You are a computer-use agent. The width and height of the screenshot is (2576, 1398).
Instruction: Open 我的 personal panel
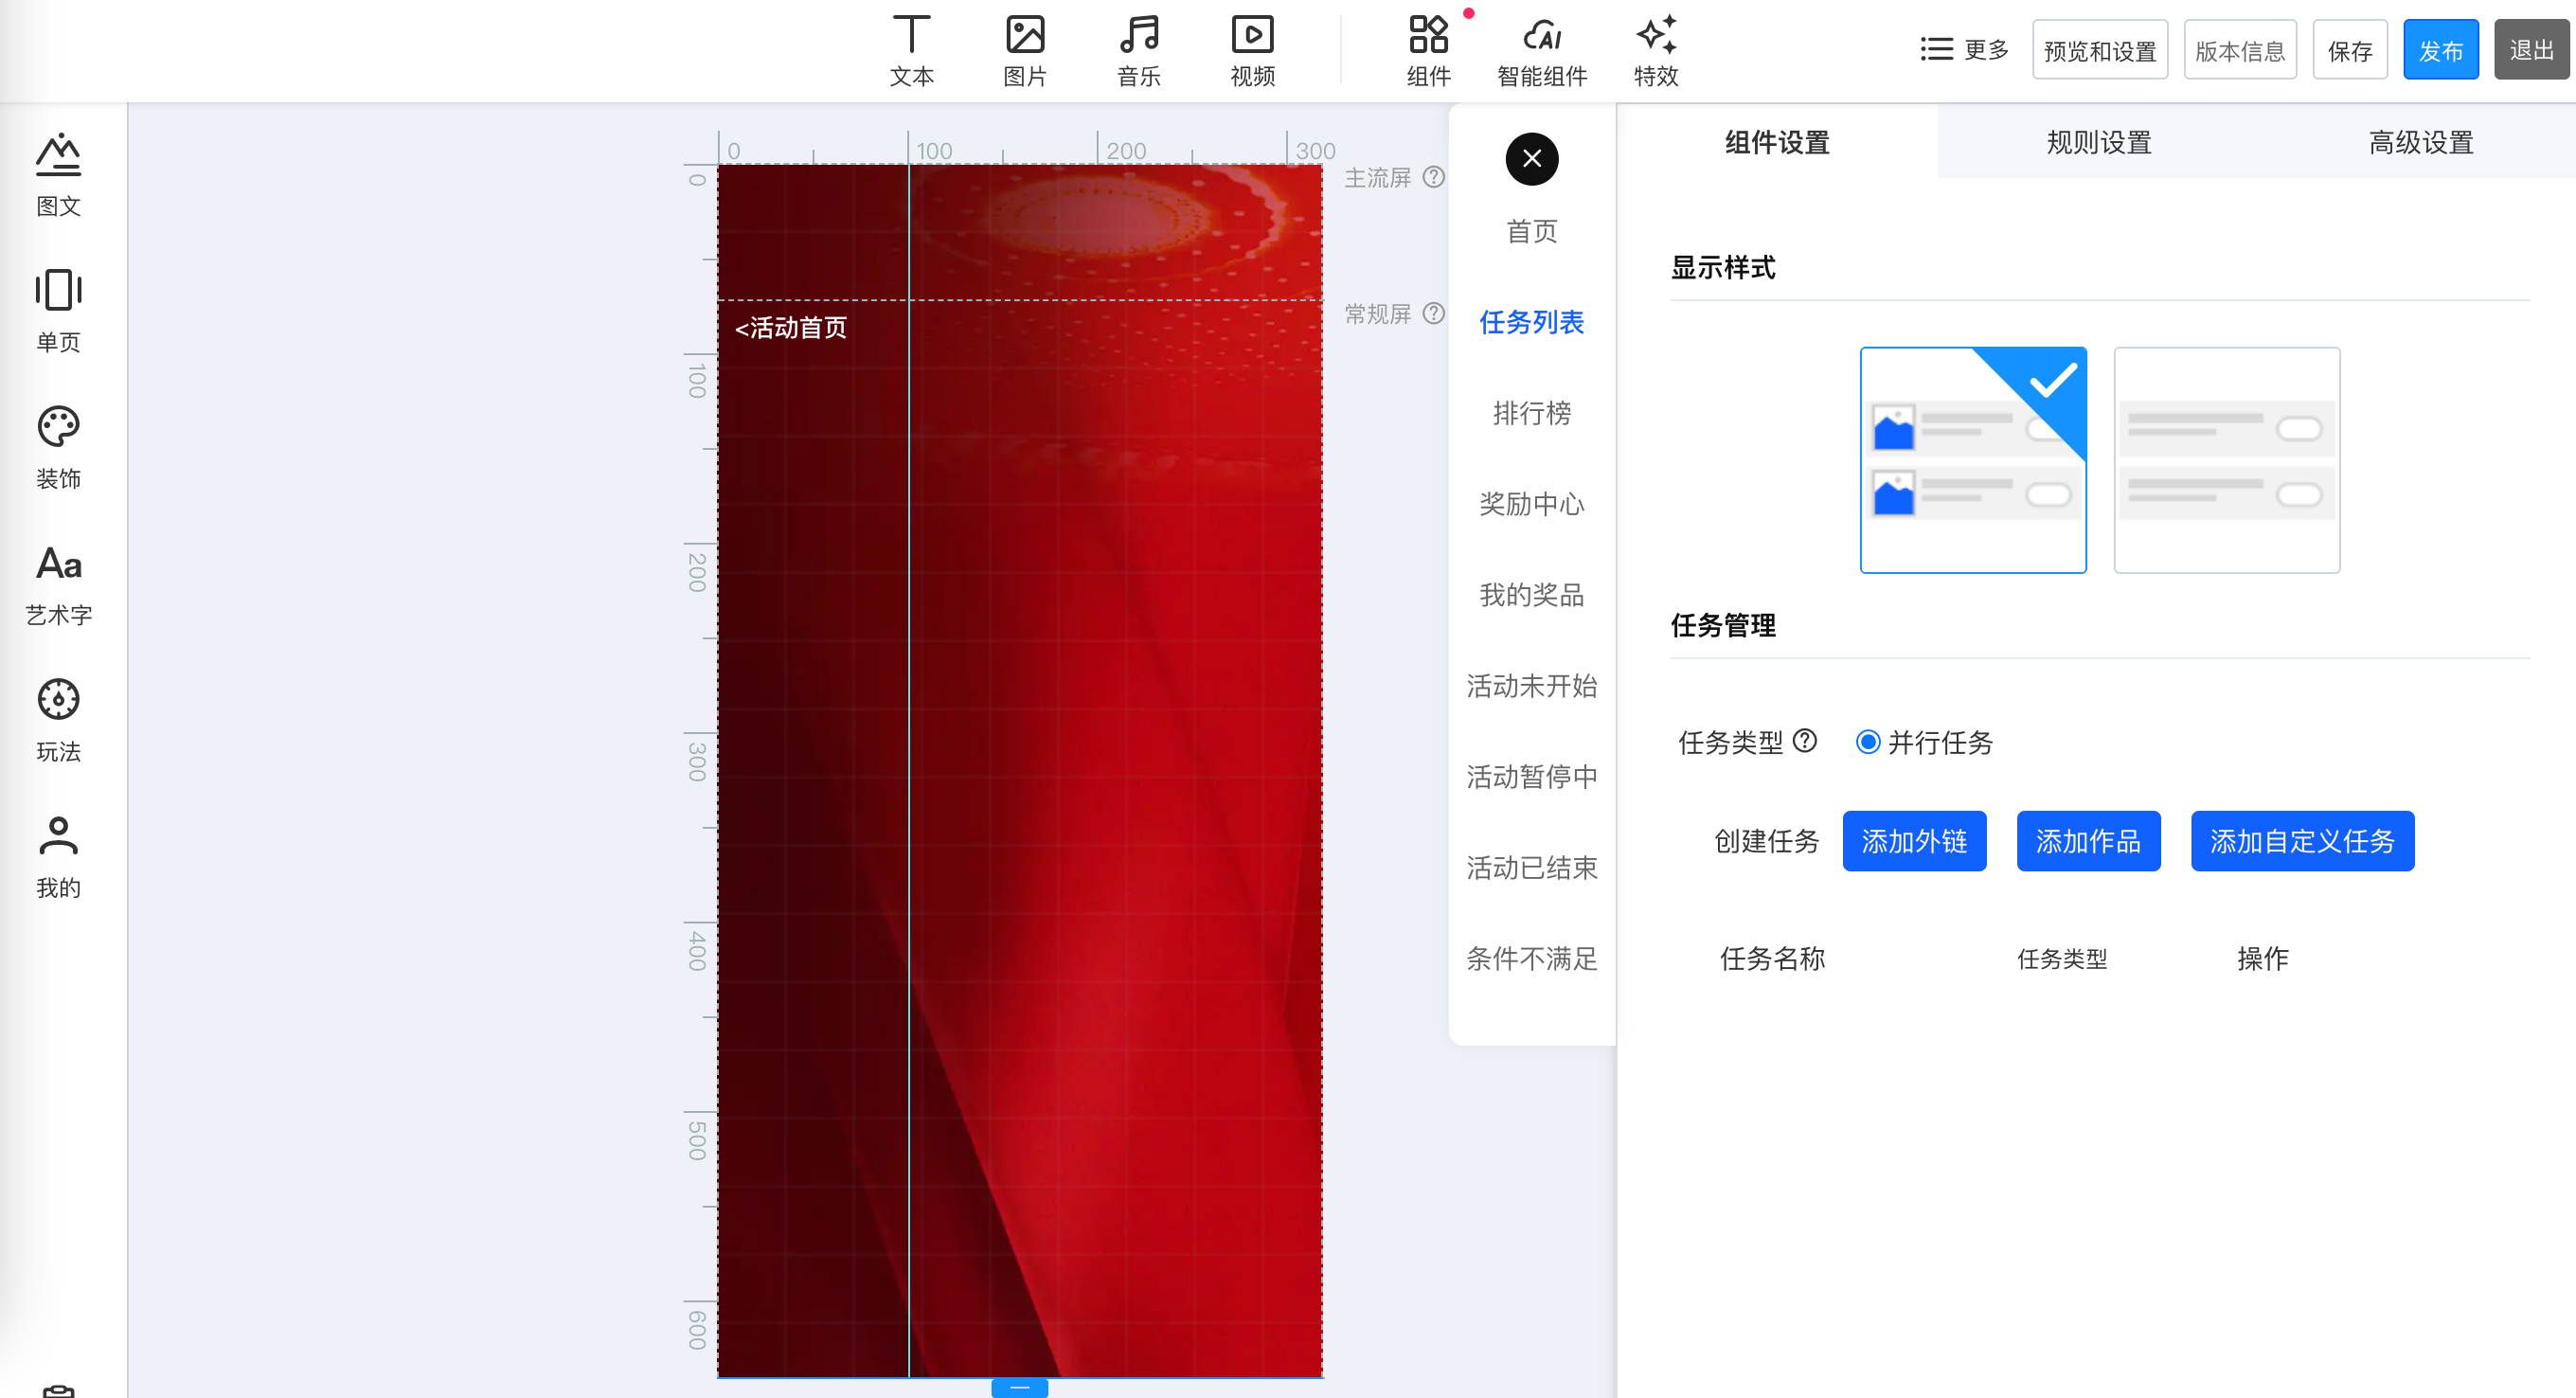pyautogui.click(x=58, y=857)
